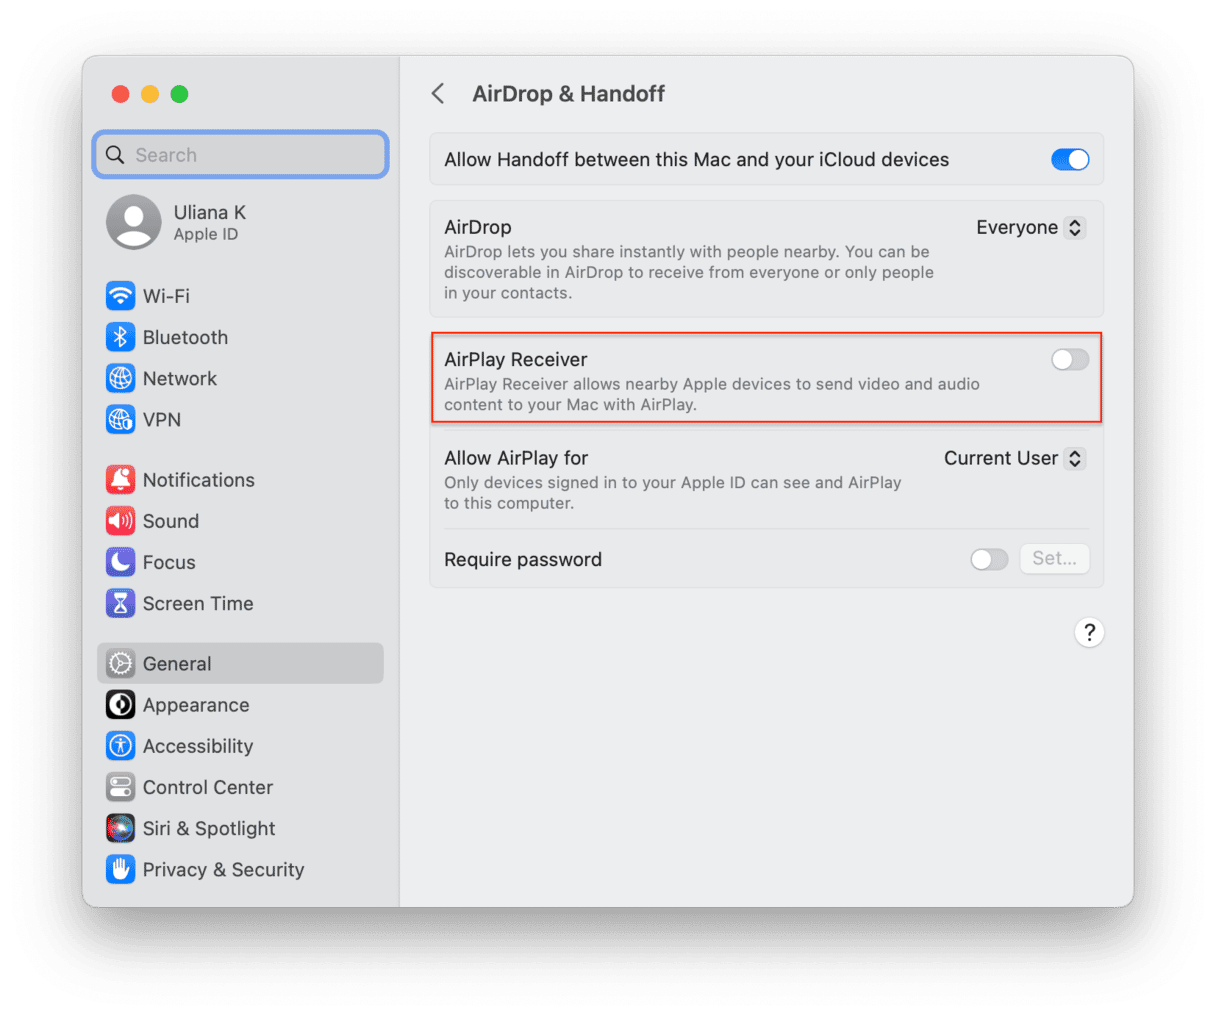Click the Focus moon icon

pyautogui.click(x=120, y=562)
